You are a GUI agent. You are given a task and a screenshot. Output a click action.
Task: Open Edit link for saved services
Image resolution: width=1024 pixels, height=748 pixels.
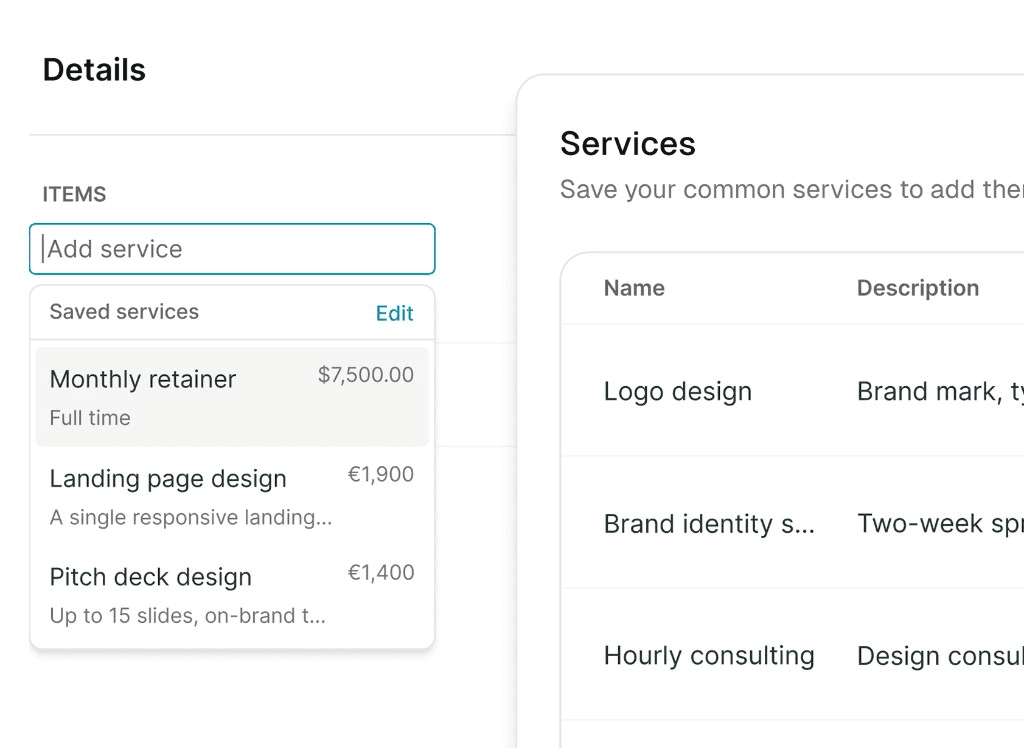pos(394,314)
